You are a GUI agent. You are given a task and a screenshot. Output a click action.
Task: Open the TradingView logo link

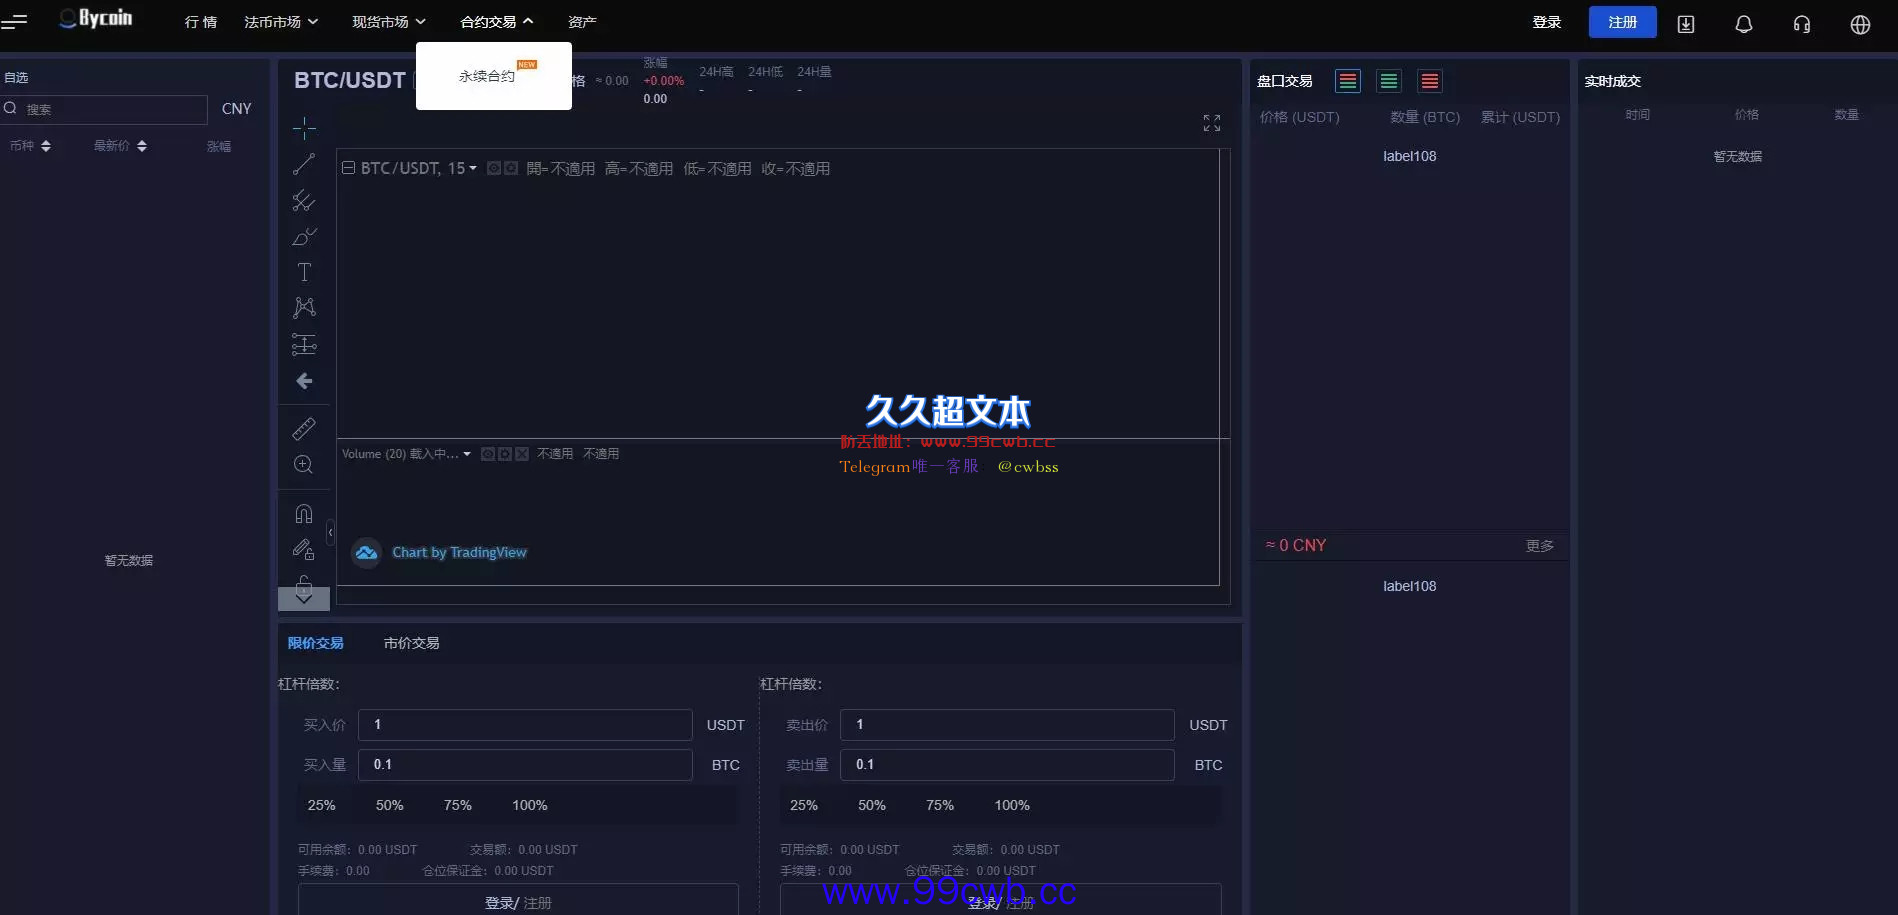tap(367, 553)
